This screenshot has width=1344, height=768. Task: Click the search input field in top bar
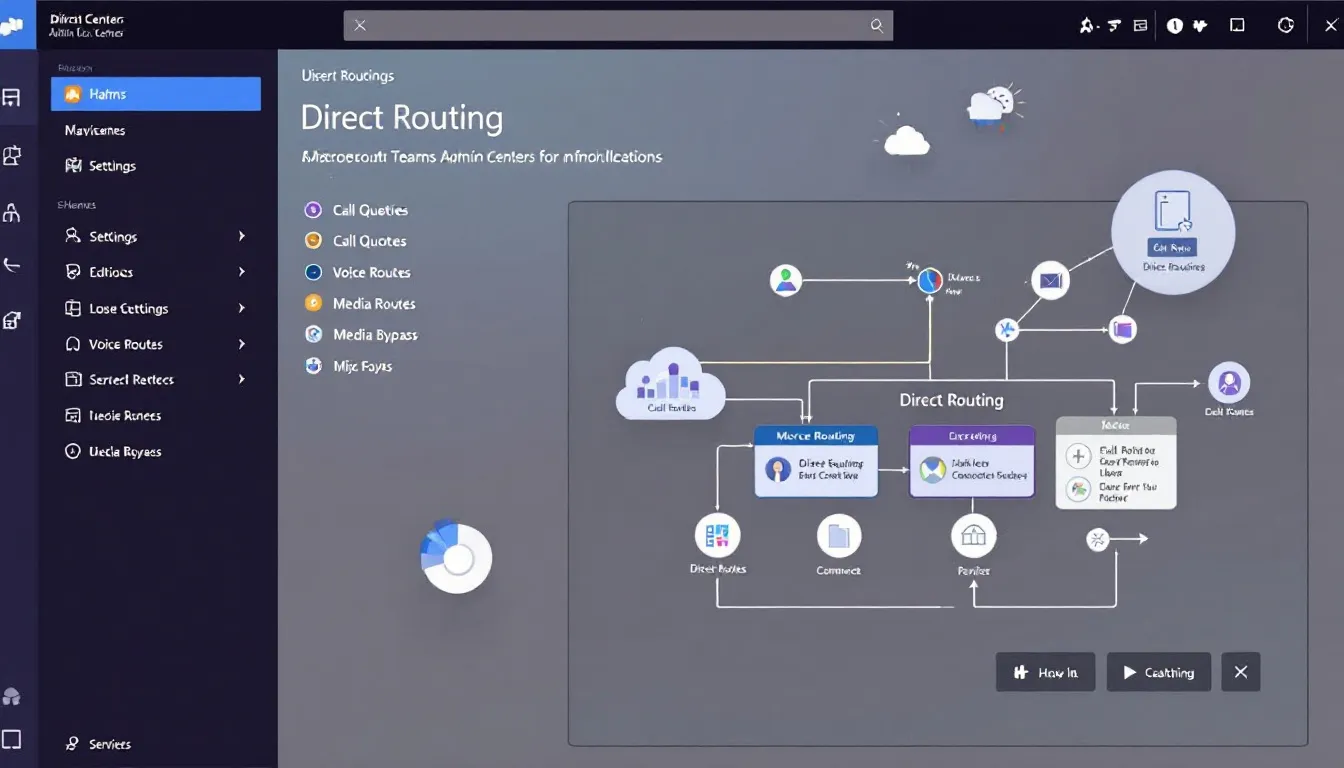[x=618, y=26]
